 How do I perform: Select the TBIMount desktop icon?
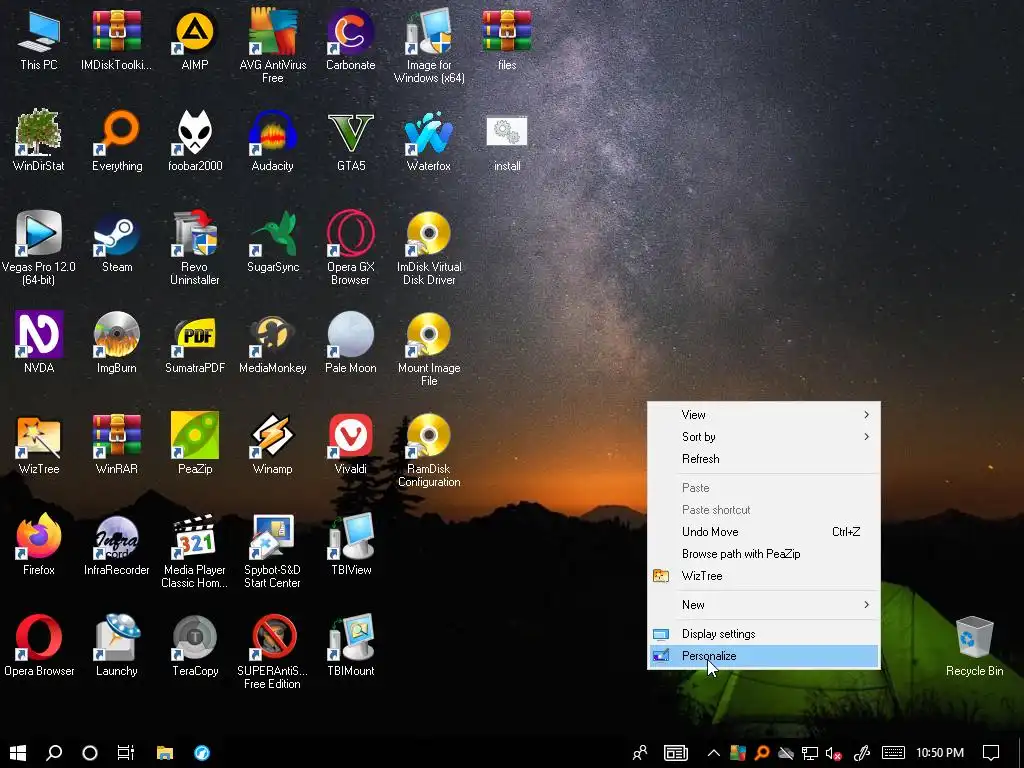351,637
